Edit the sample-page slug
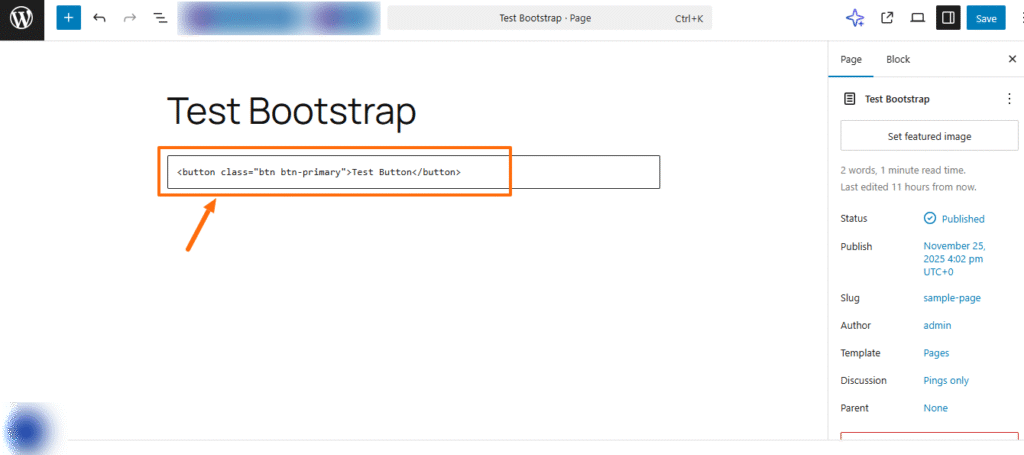 [x=952, y=298]
